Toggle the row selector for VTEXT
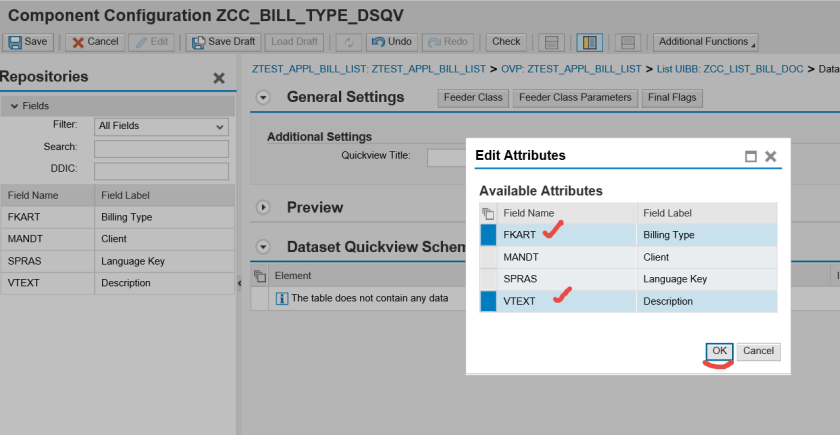Screen dimensions: 840x435 [488, 301]
